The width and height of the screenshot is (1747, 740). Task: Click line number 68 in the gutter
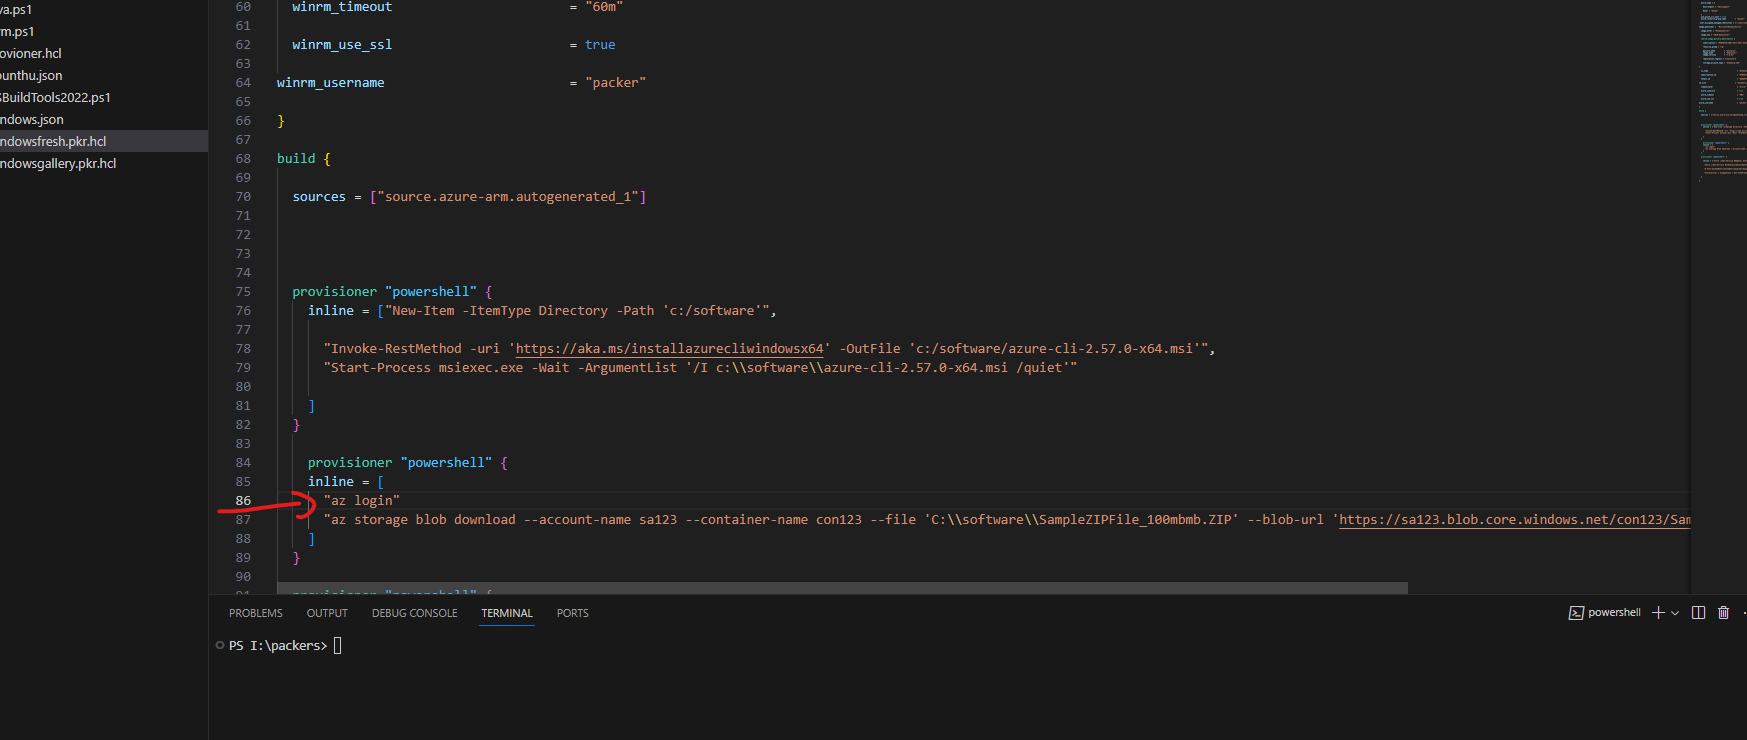243,159
